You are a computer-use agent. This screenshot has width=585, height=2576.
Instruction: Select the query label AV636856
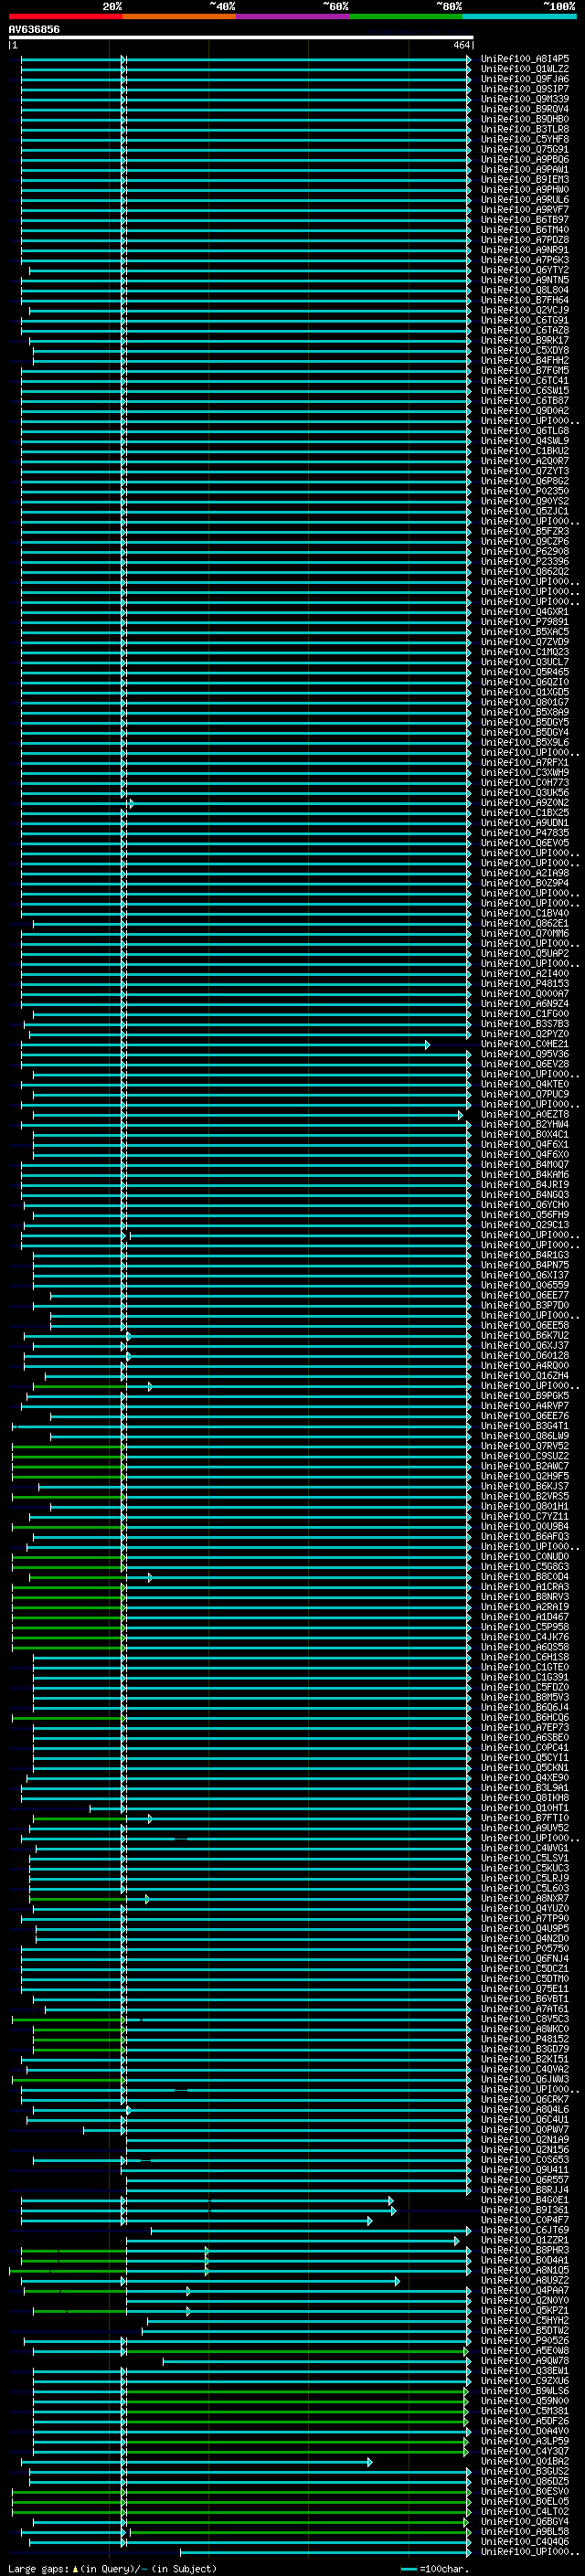coord(34,29)
